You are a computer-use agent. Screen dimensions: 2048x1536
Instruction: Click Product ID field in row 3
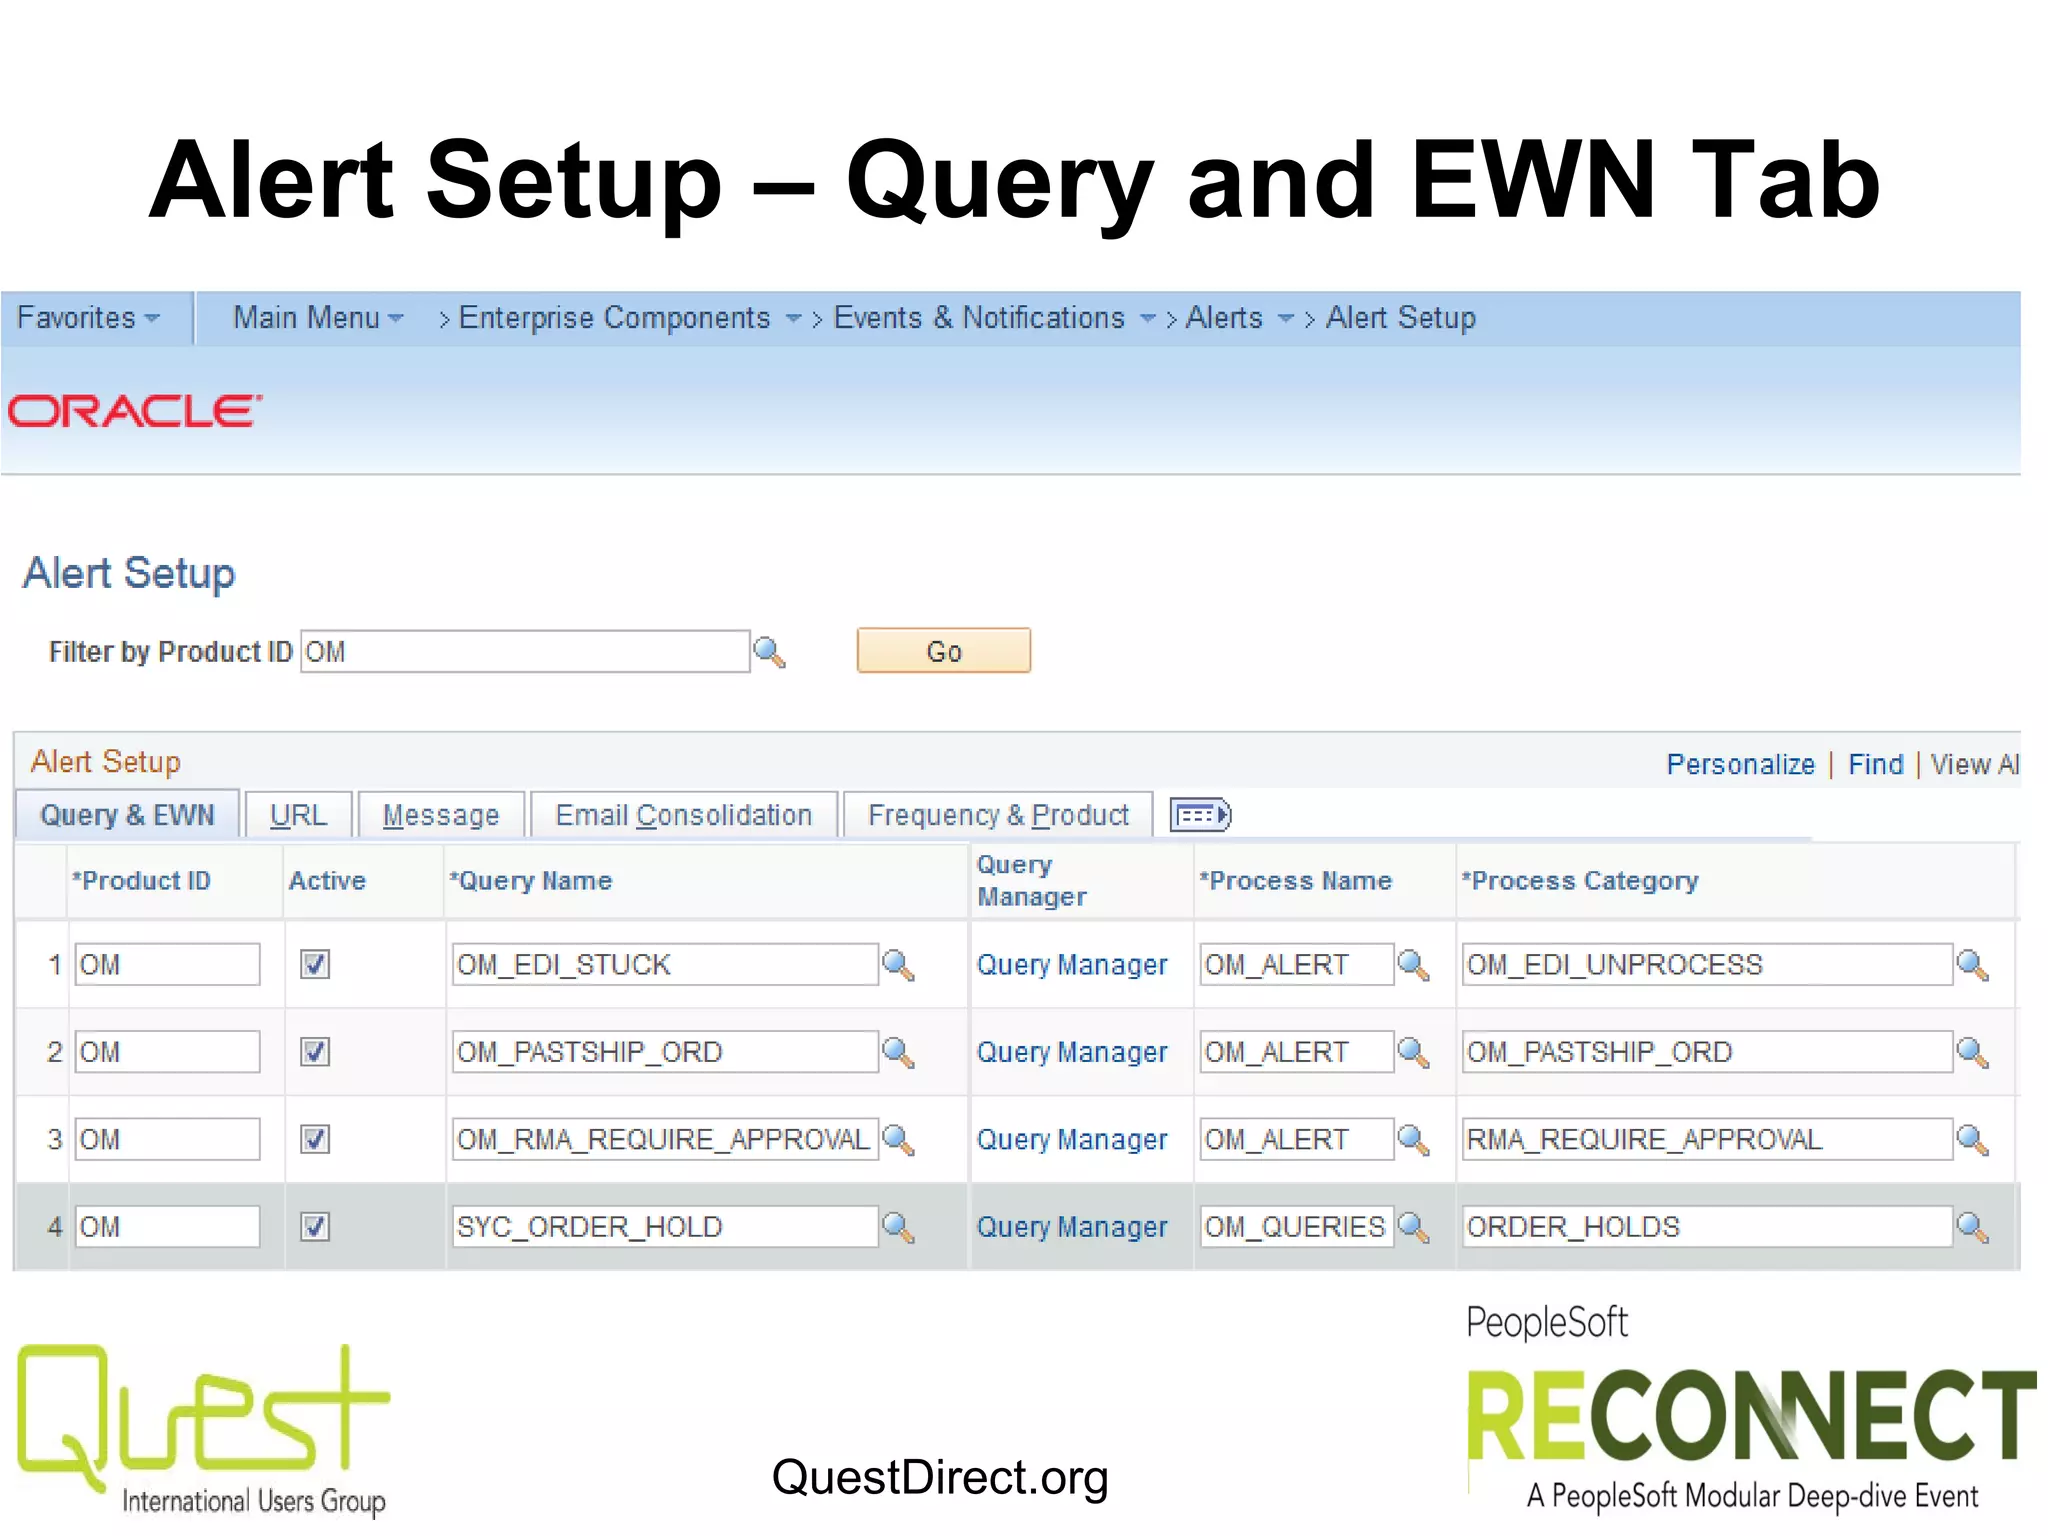coord(167,1139)
